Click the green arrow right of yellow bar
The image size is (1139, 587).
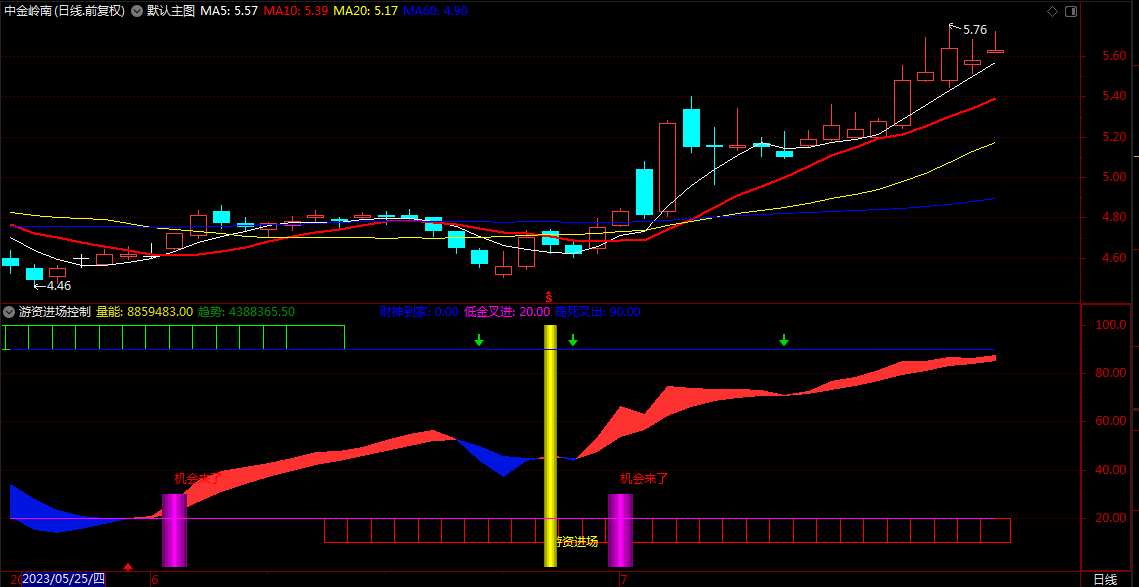(x=572, y=340)
